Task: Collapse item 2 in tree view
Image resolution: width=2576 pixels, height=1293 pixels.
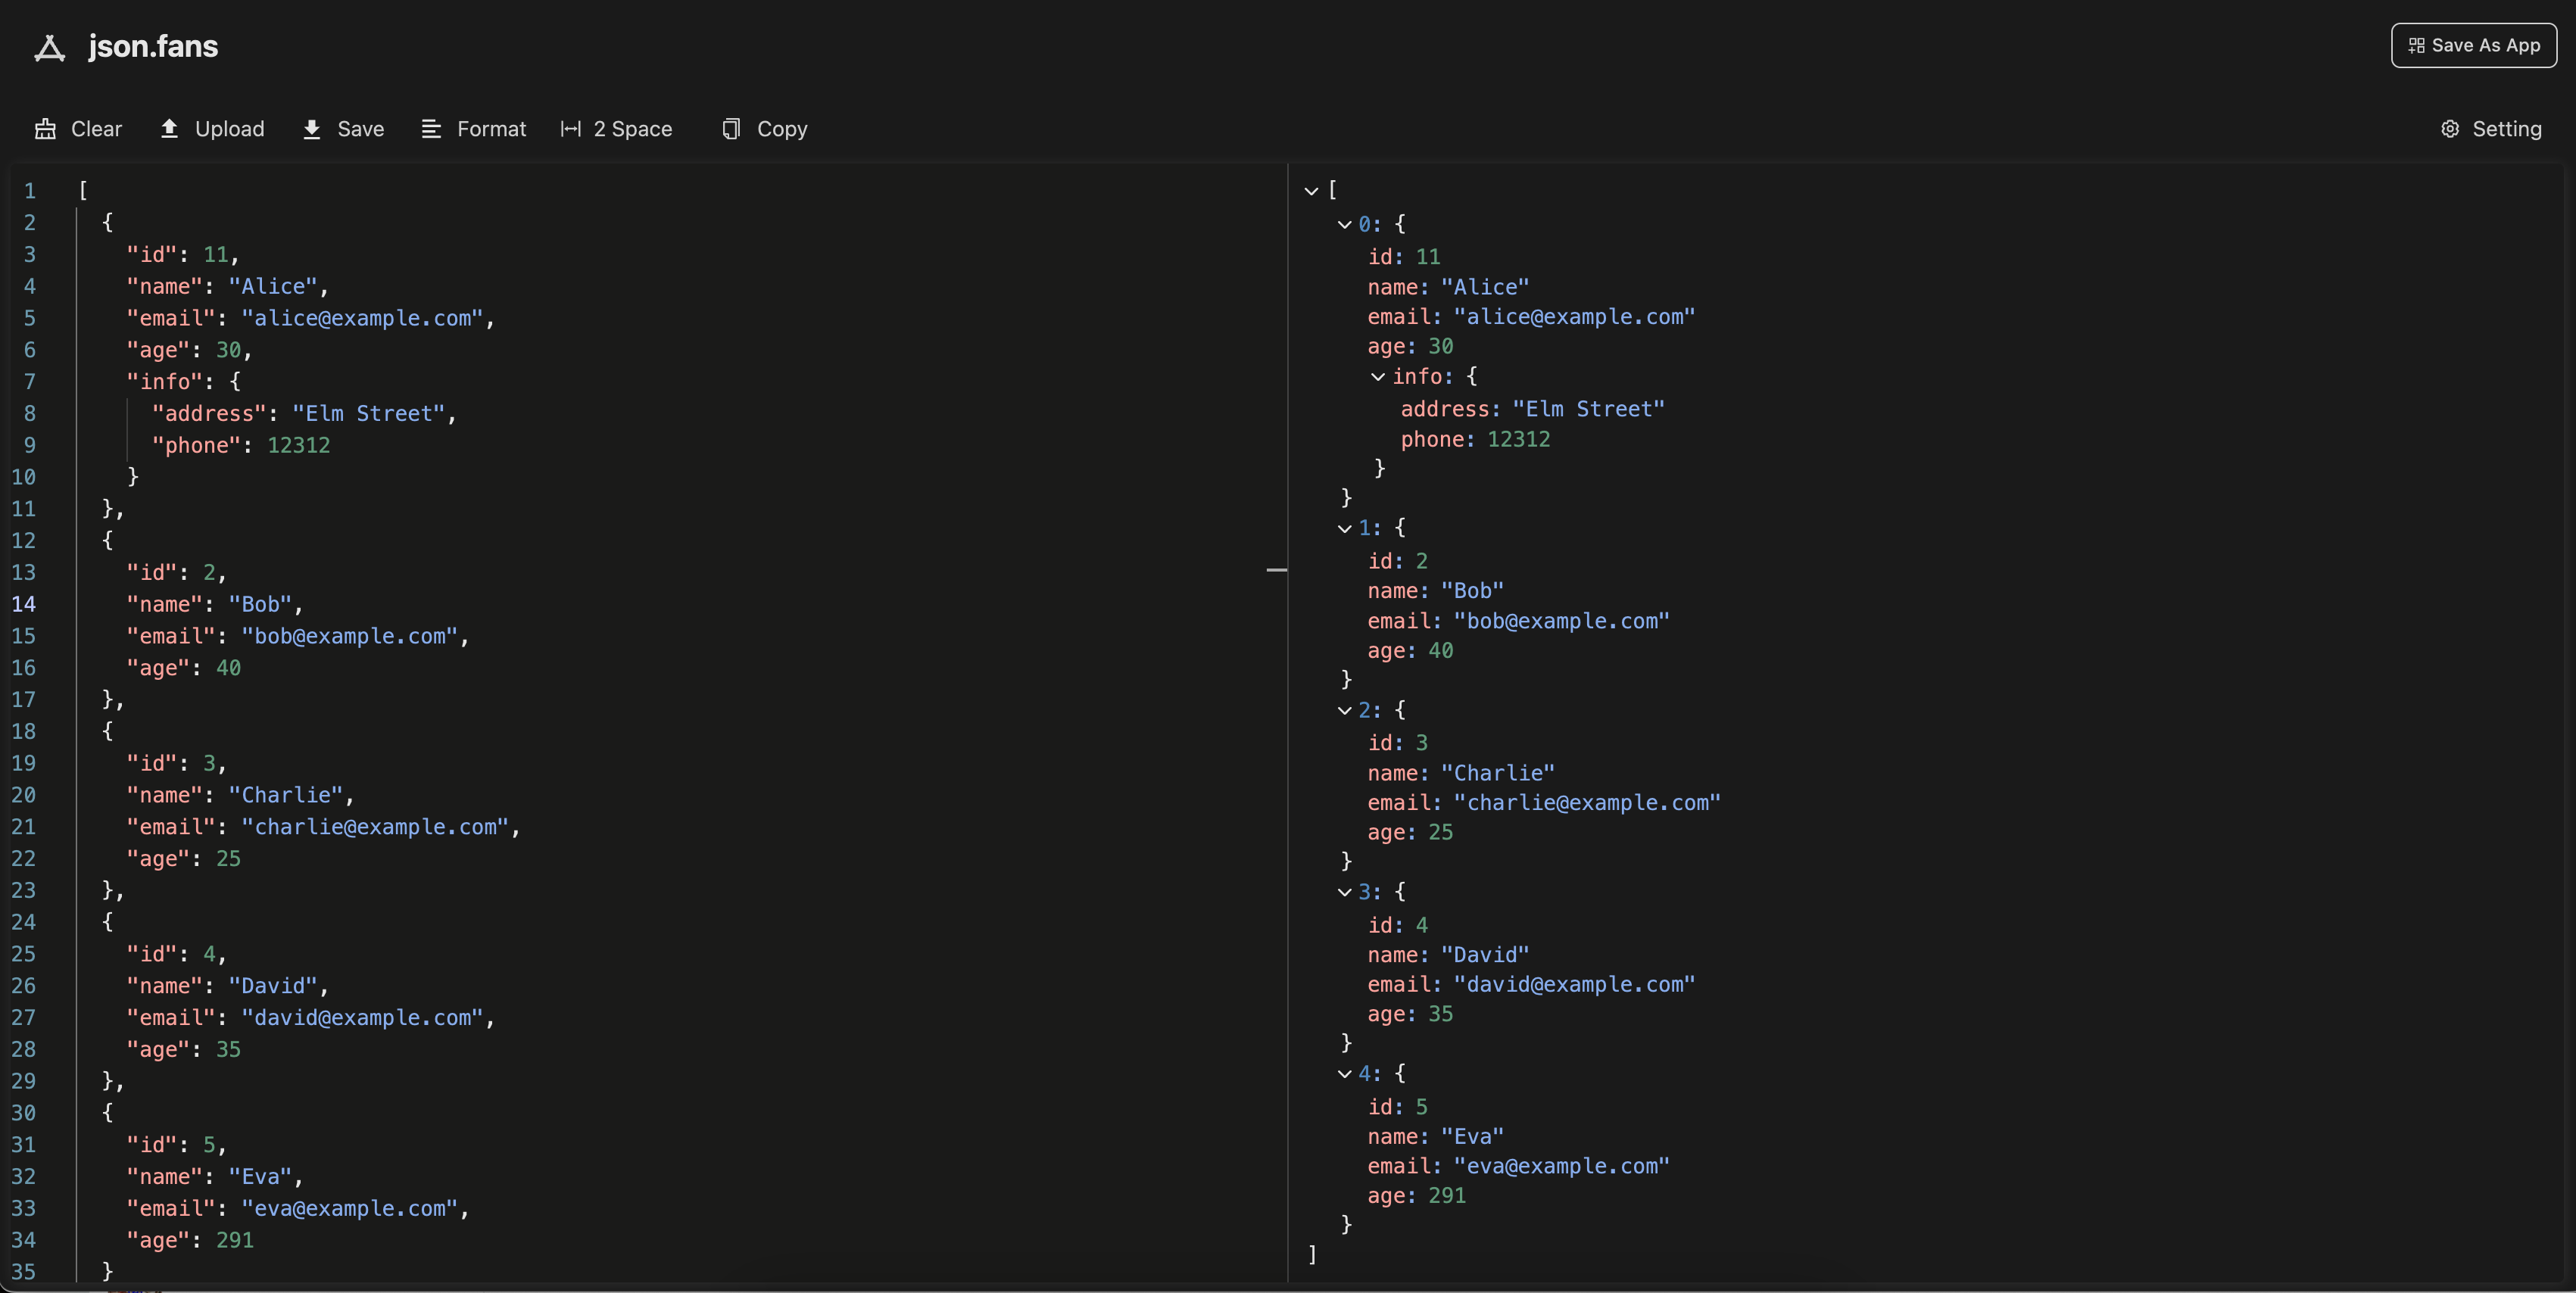Action: click(x=1344, y=711)
